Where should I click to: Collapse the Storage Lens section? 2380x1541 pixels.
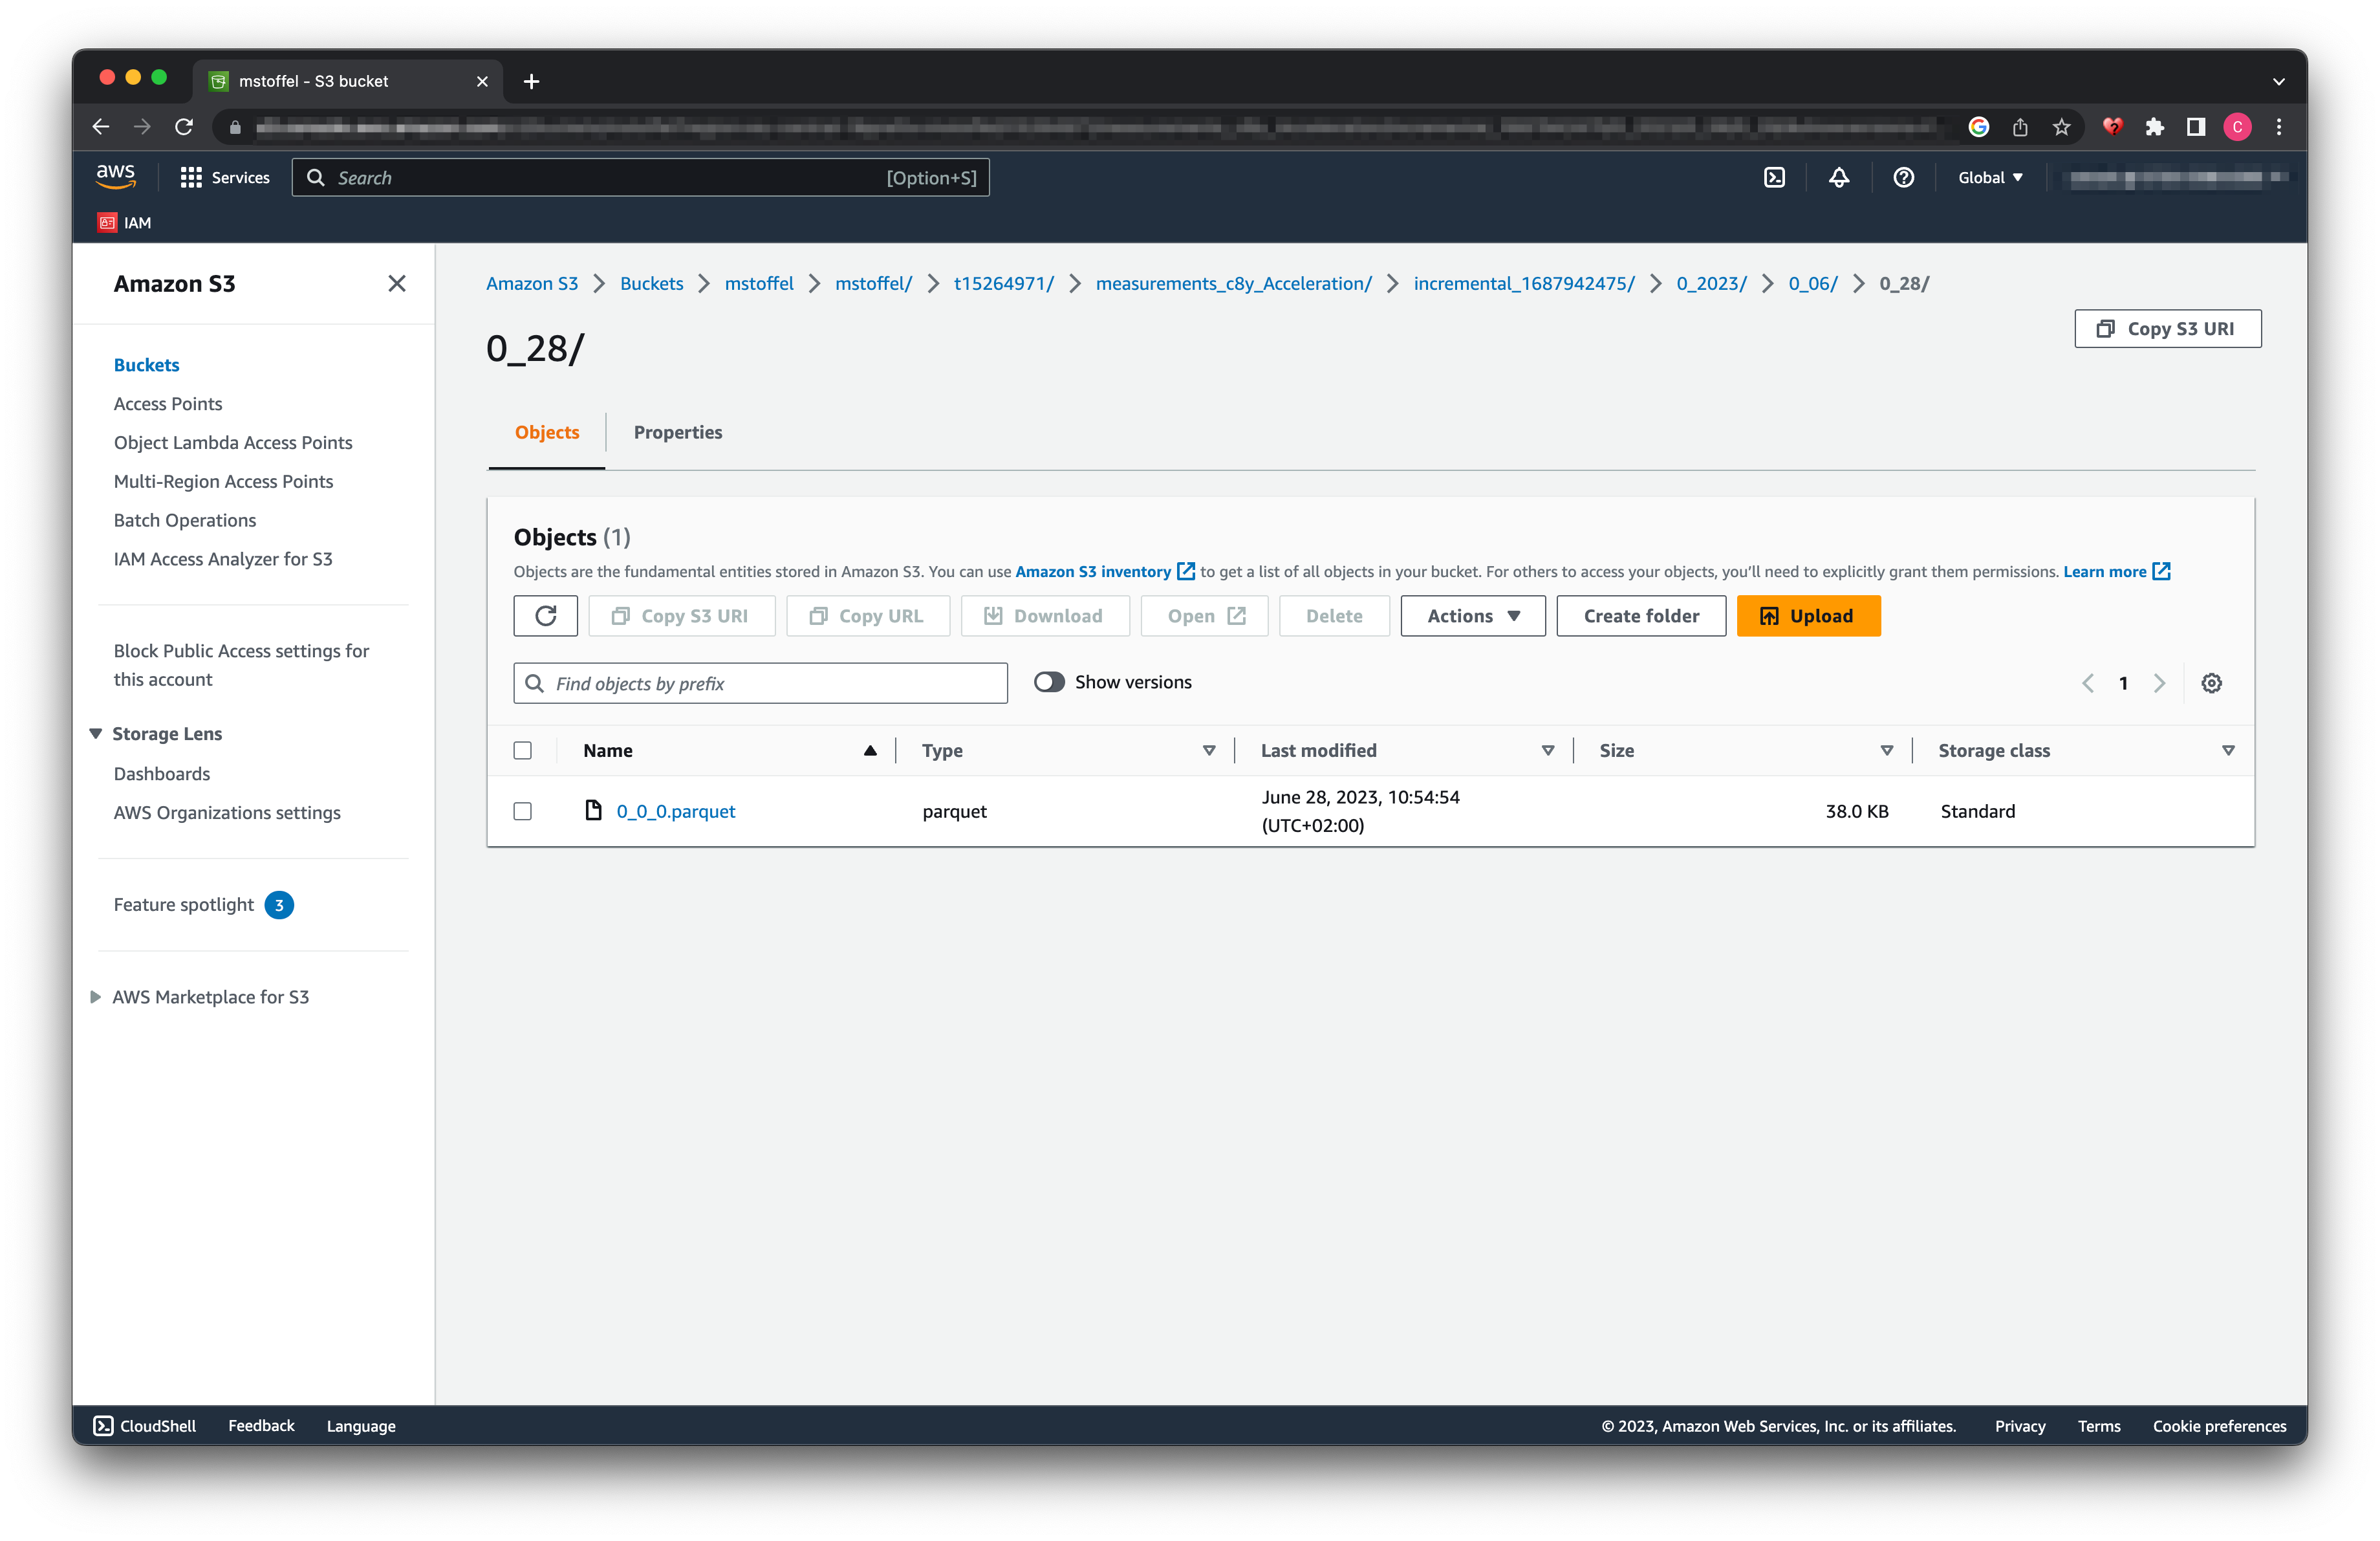click(96, 733)
